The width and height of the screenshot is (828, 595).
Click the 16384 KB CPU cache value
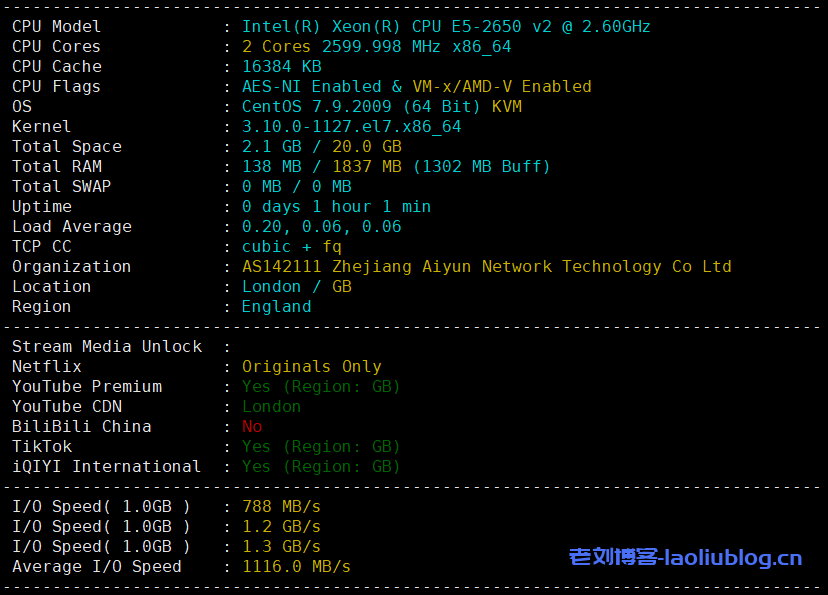point(281,66)
